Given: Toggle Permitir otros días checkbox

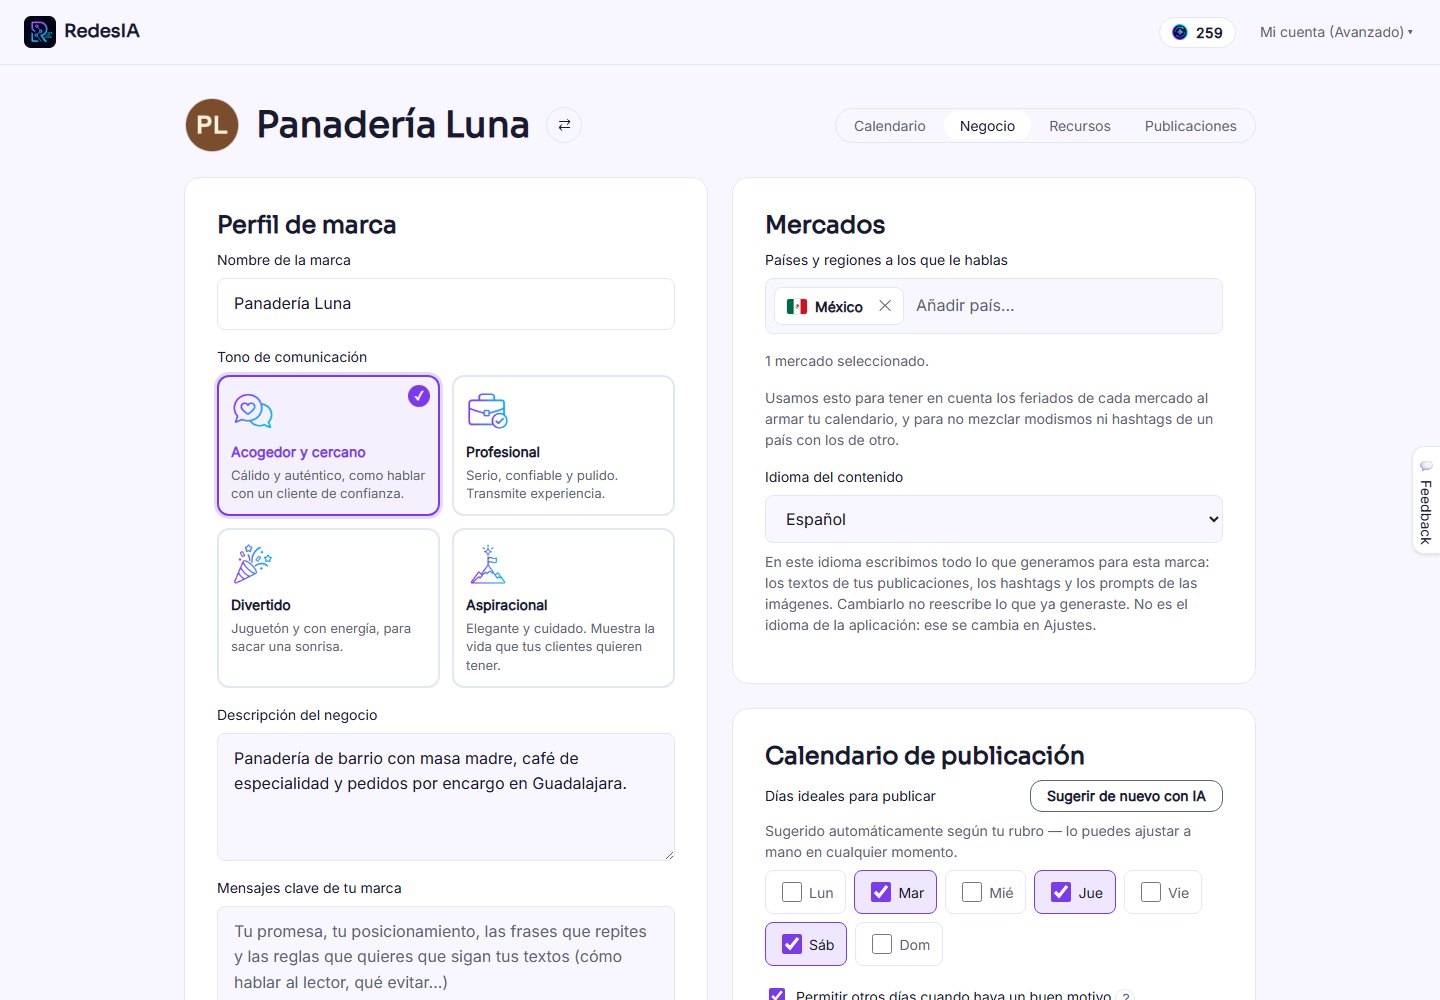Looking at the screenshot, I should click(777, 995).
